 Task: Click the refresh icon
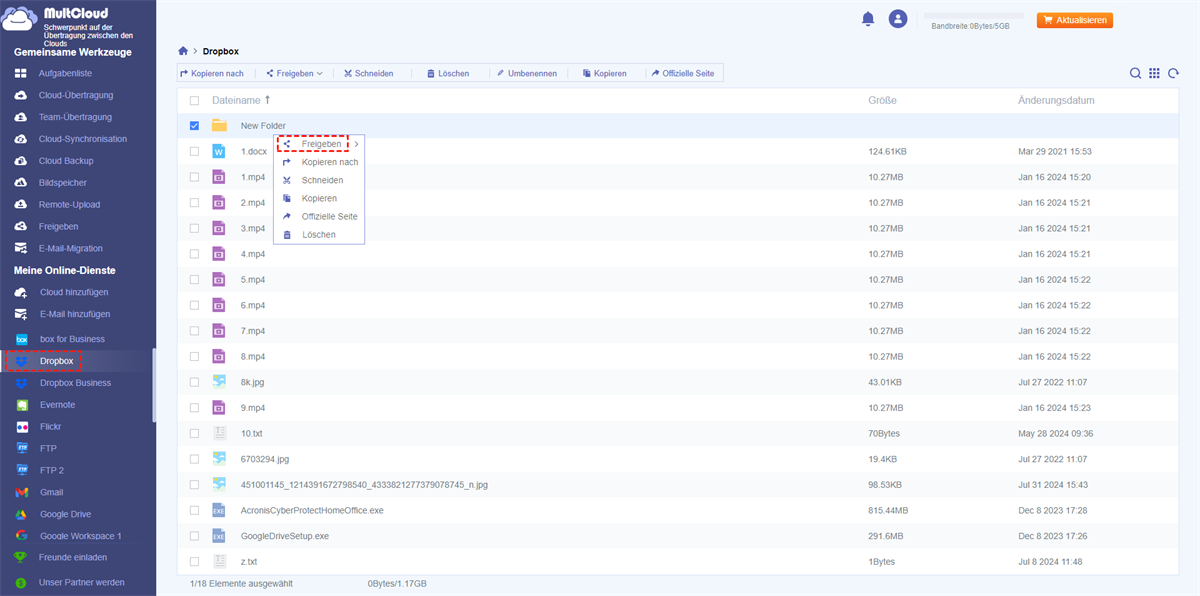[1173, 73]
